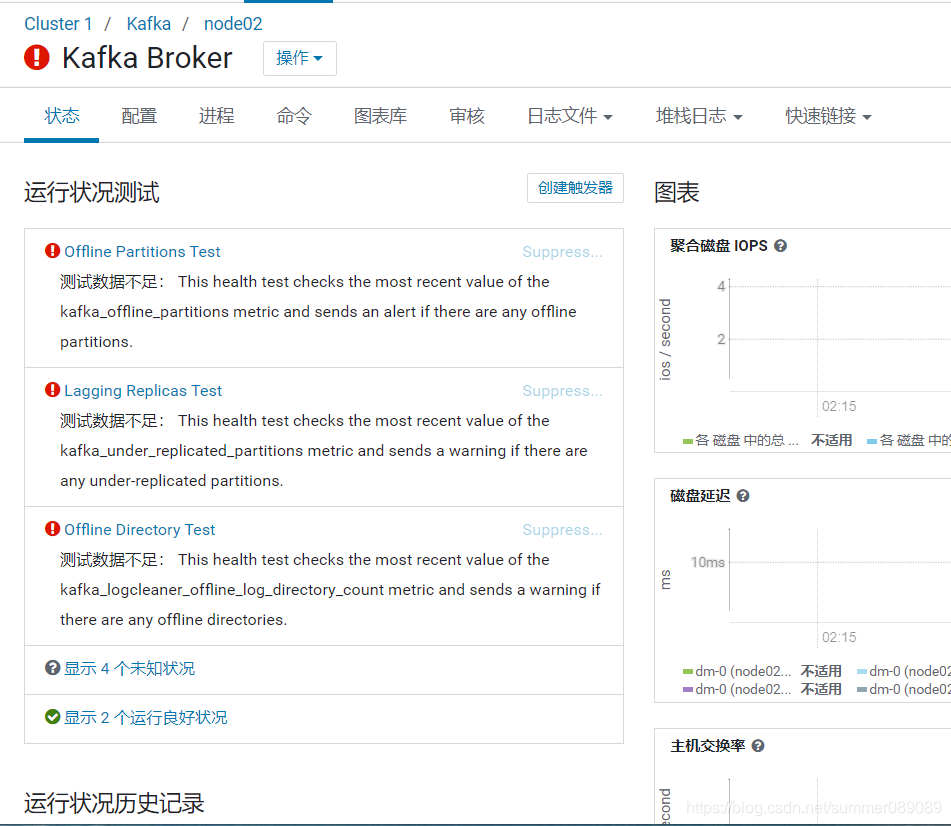Viewport: 951px width, 826px height.
Task: Open help icon next to 磁盘延迟
Action: pos(743,496)
